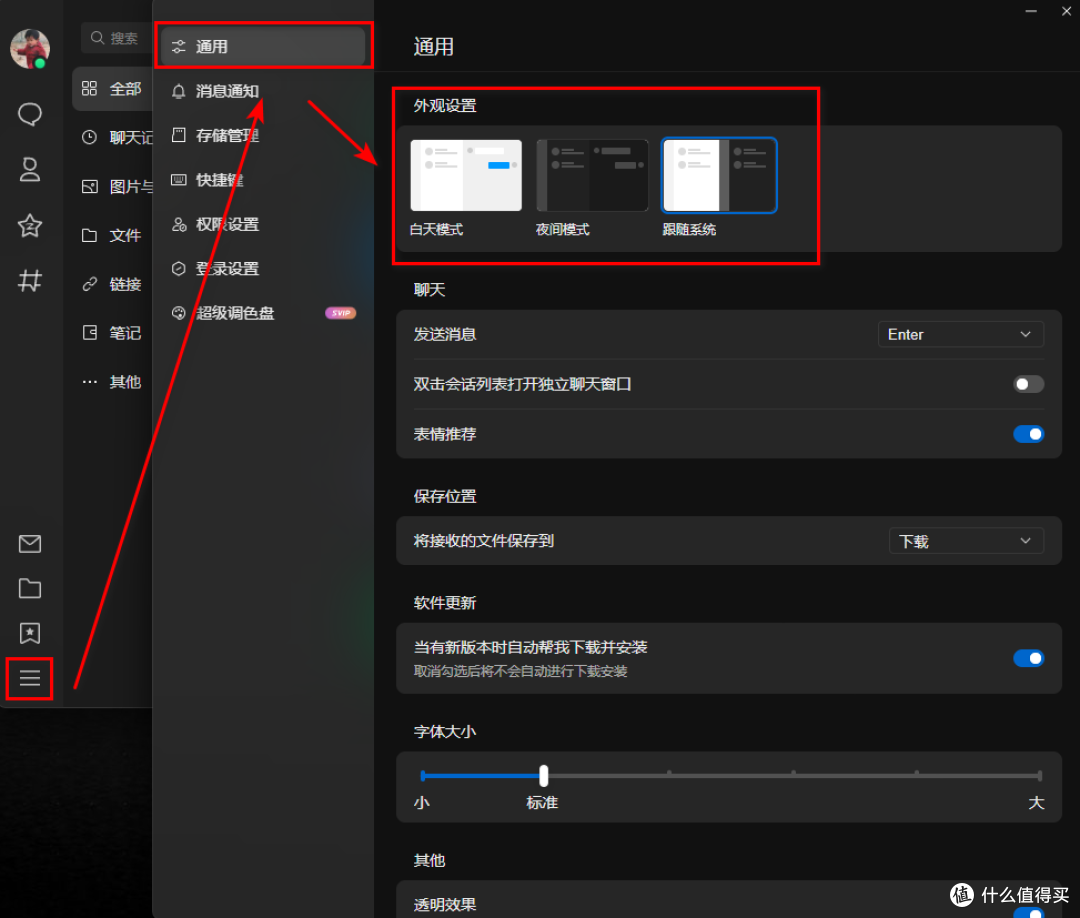
Task: Disable automatic update download toggle
Action: [x=1028, y=658]
